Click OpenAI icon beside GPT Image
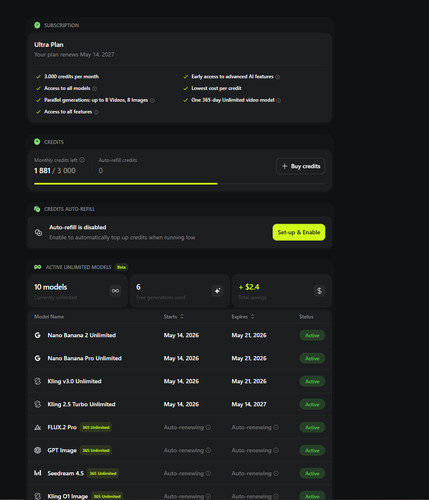This screenshot has height=500, width=429. (38, 450)
